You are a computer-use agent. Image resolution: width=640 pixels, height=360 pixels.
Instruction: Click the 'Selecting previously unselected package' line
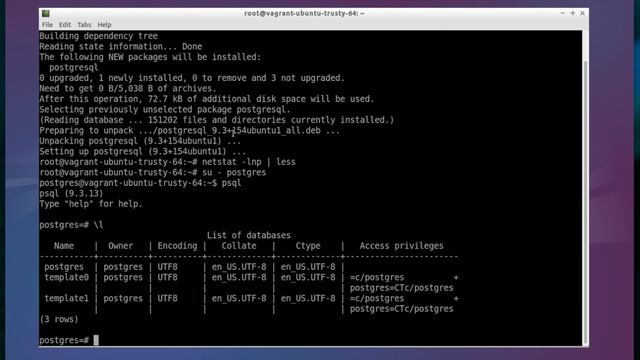click(x=165, y=109)
